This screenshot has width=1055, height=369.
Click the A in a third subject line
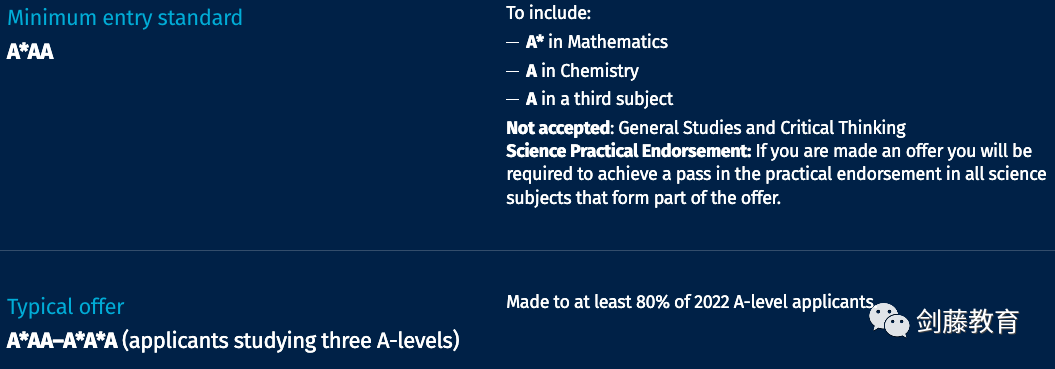click(x=599, y=99)
